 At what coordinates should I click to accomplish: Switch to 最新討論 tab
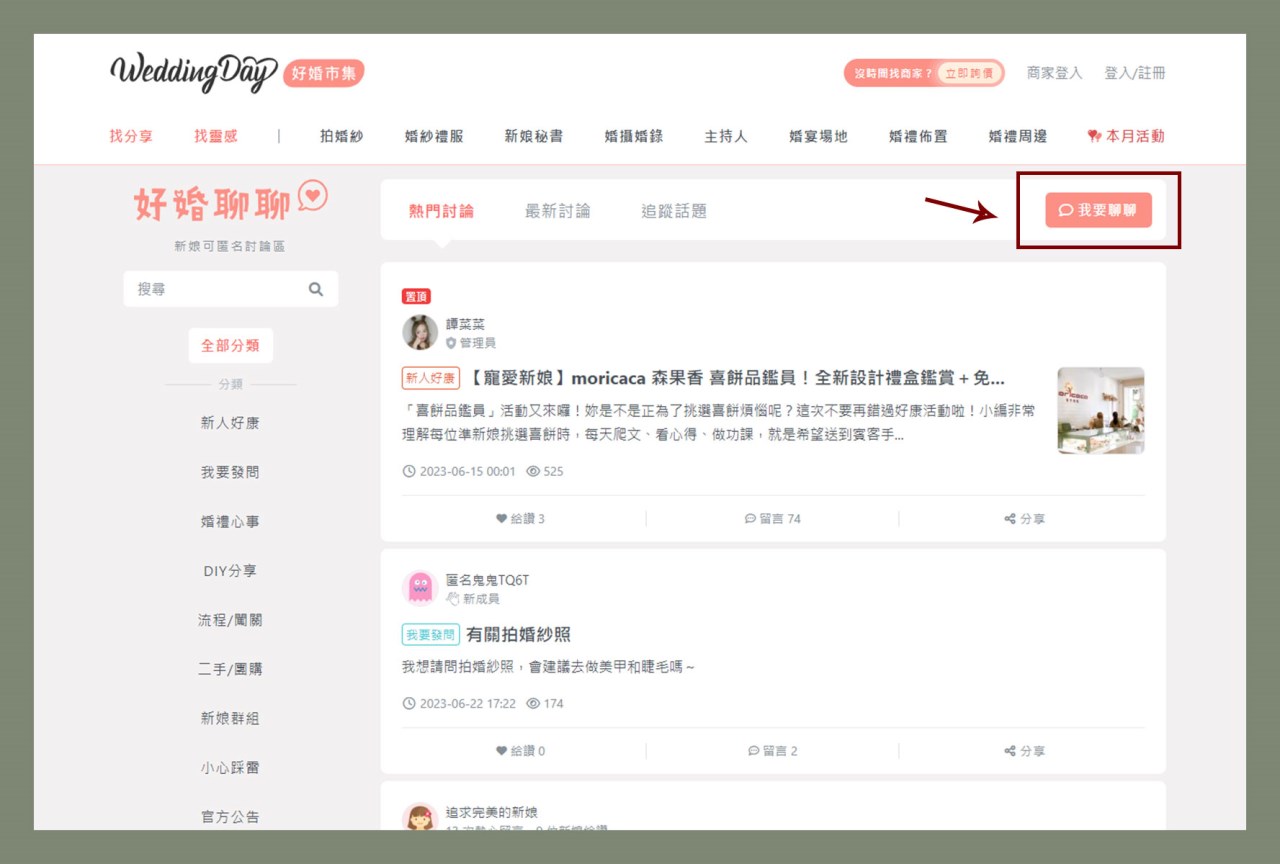click(x=557, y=211)
